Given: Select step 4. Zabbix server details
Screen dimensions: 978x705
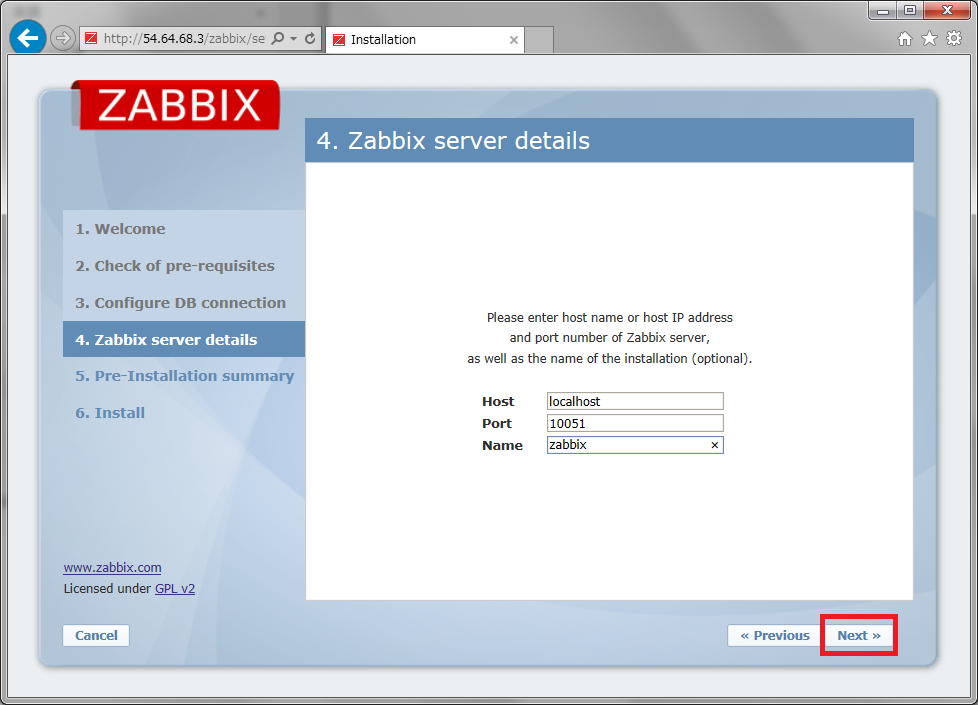Looking at the screenshot, I should click(x=183, y=339).
